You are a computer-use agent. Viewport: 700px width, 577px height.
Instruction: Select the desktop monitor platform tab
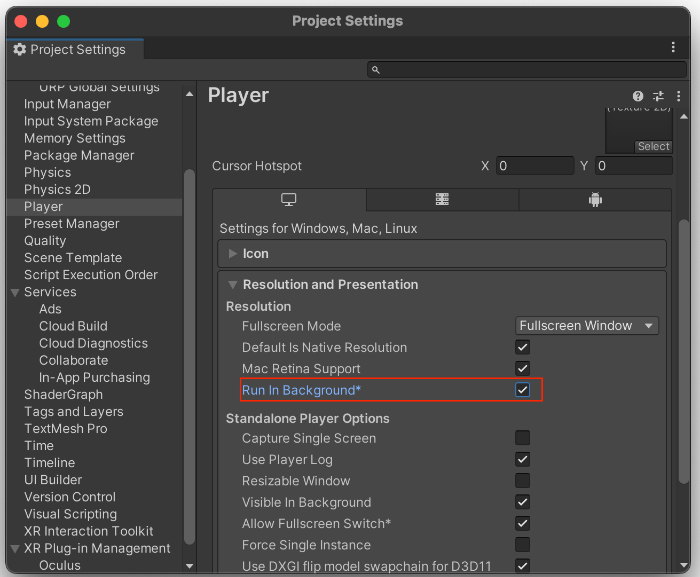[289, 200]
